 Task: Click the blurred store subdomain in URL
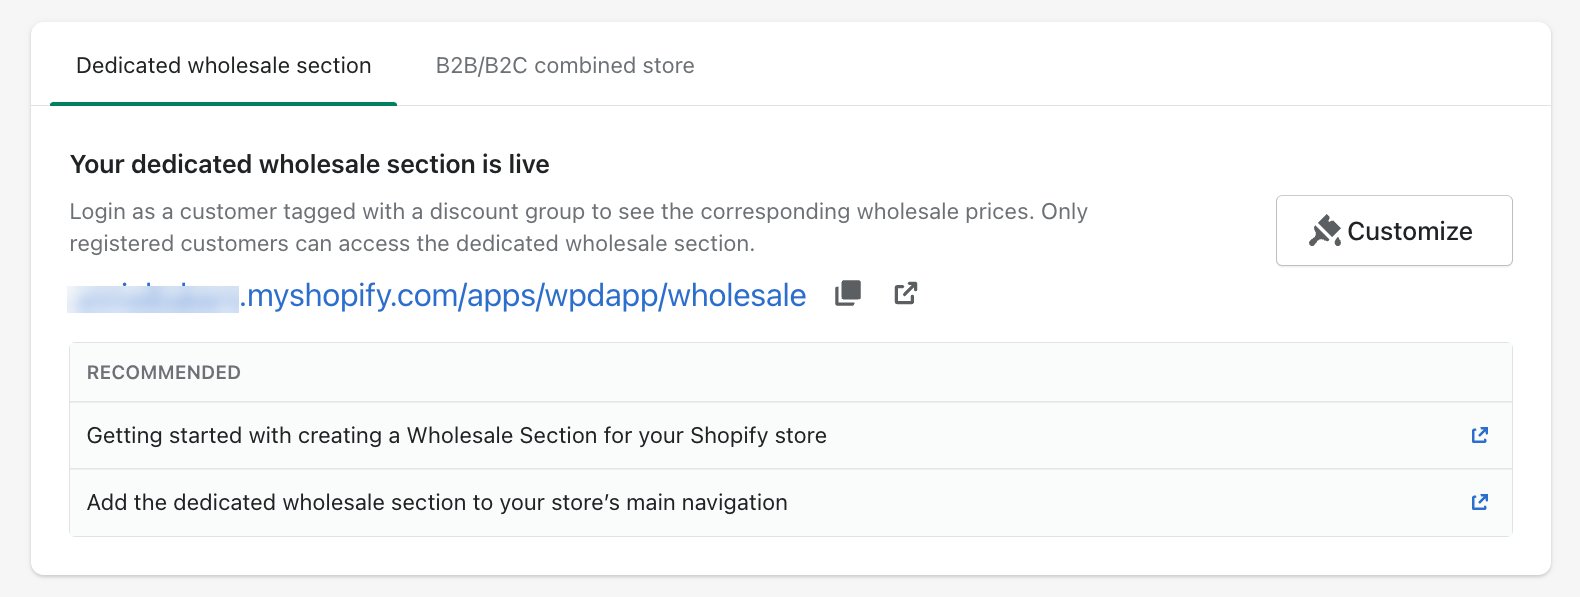(x=153, y=298)
